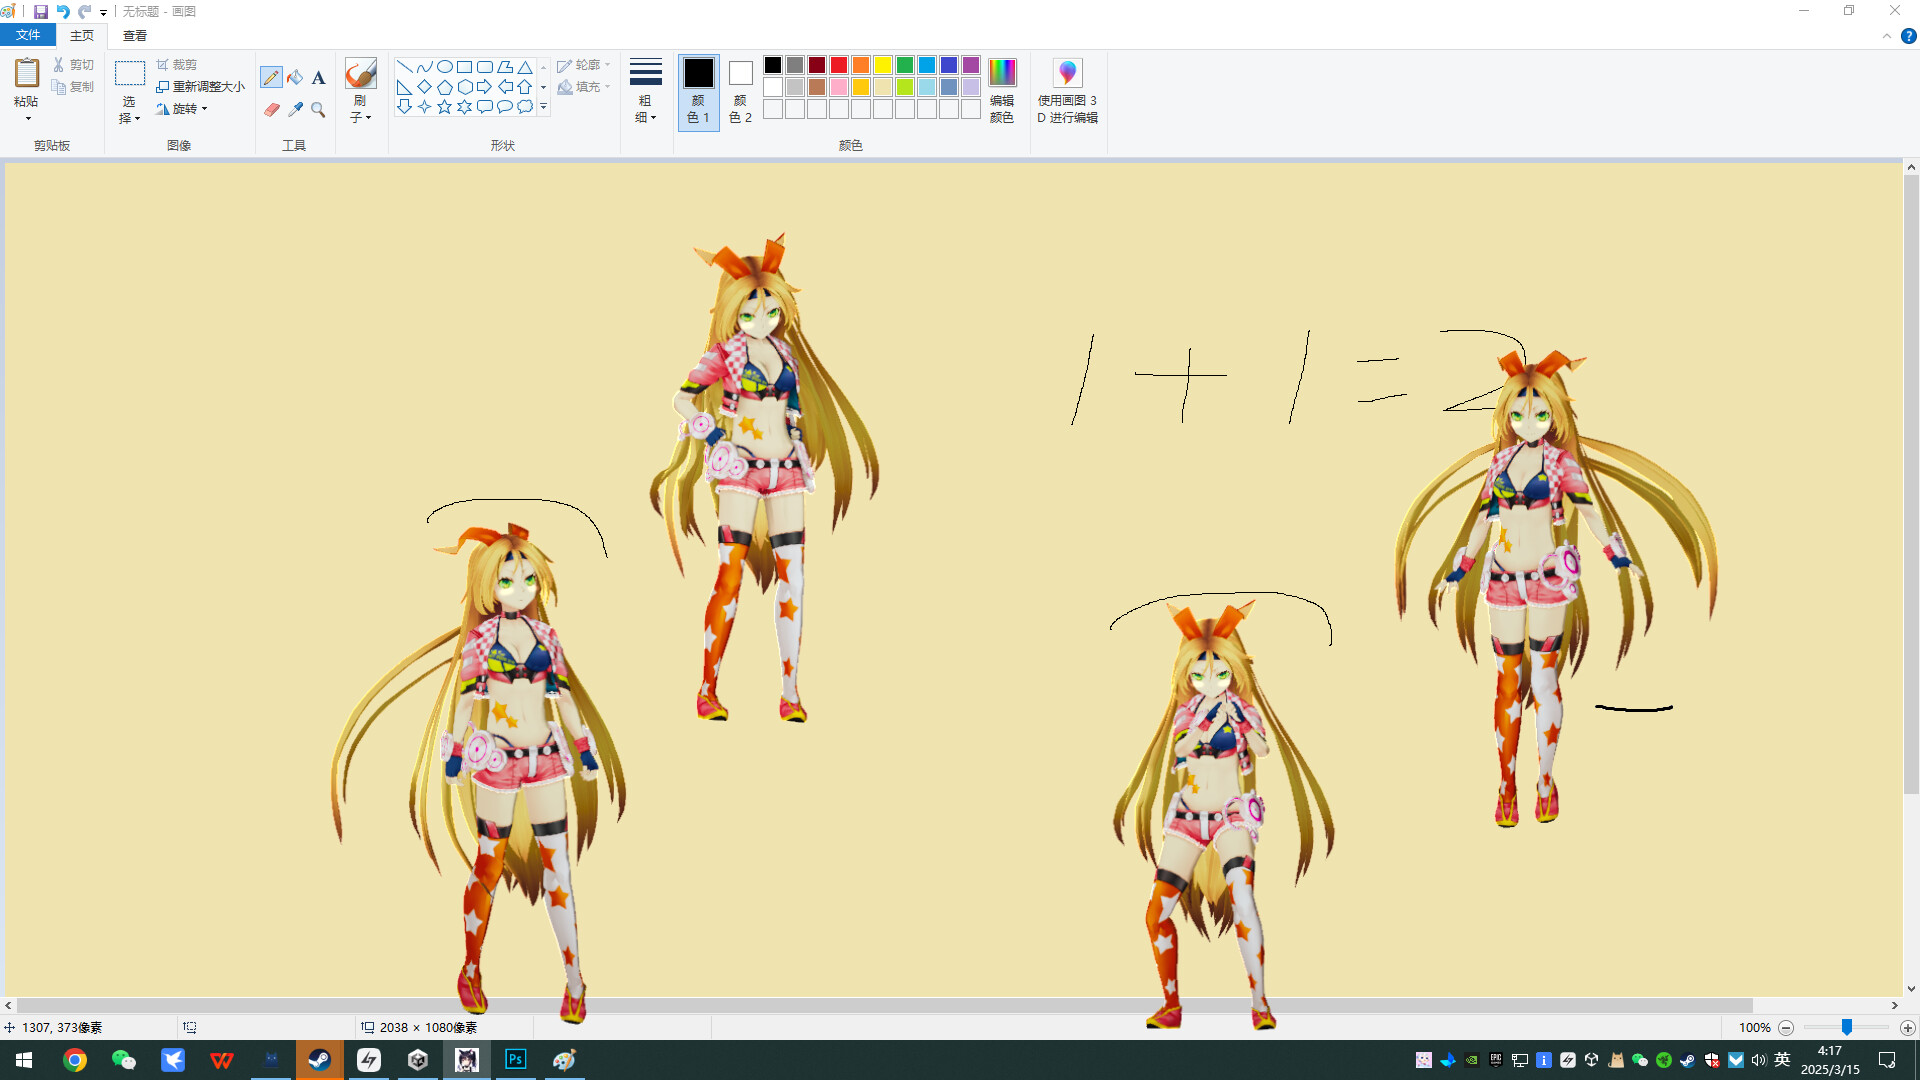Activate Color 2 selector
The width and height of the screenshot is (1920, 1080).
point(740,90)
